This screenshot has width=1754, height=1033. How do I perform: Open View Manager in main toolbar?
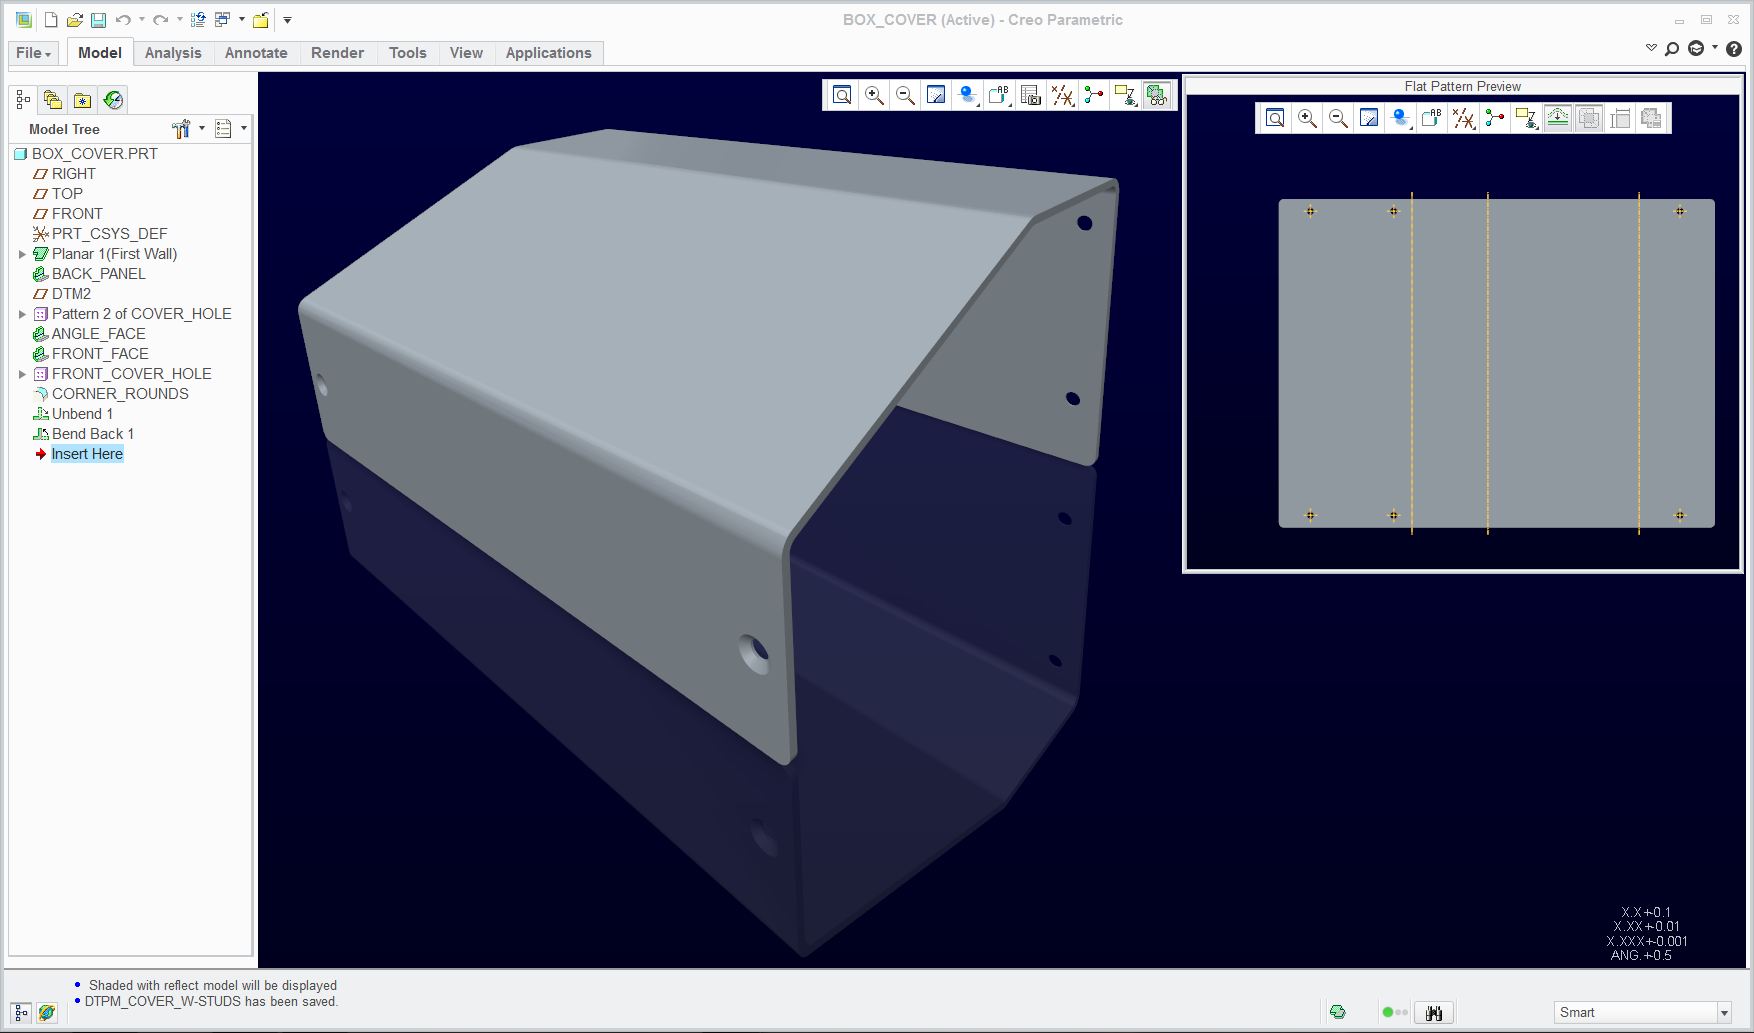point(1031,95)
